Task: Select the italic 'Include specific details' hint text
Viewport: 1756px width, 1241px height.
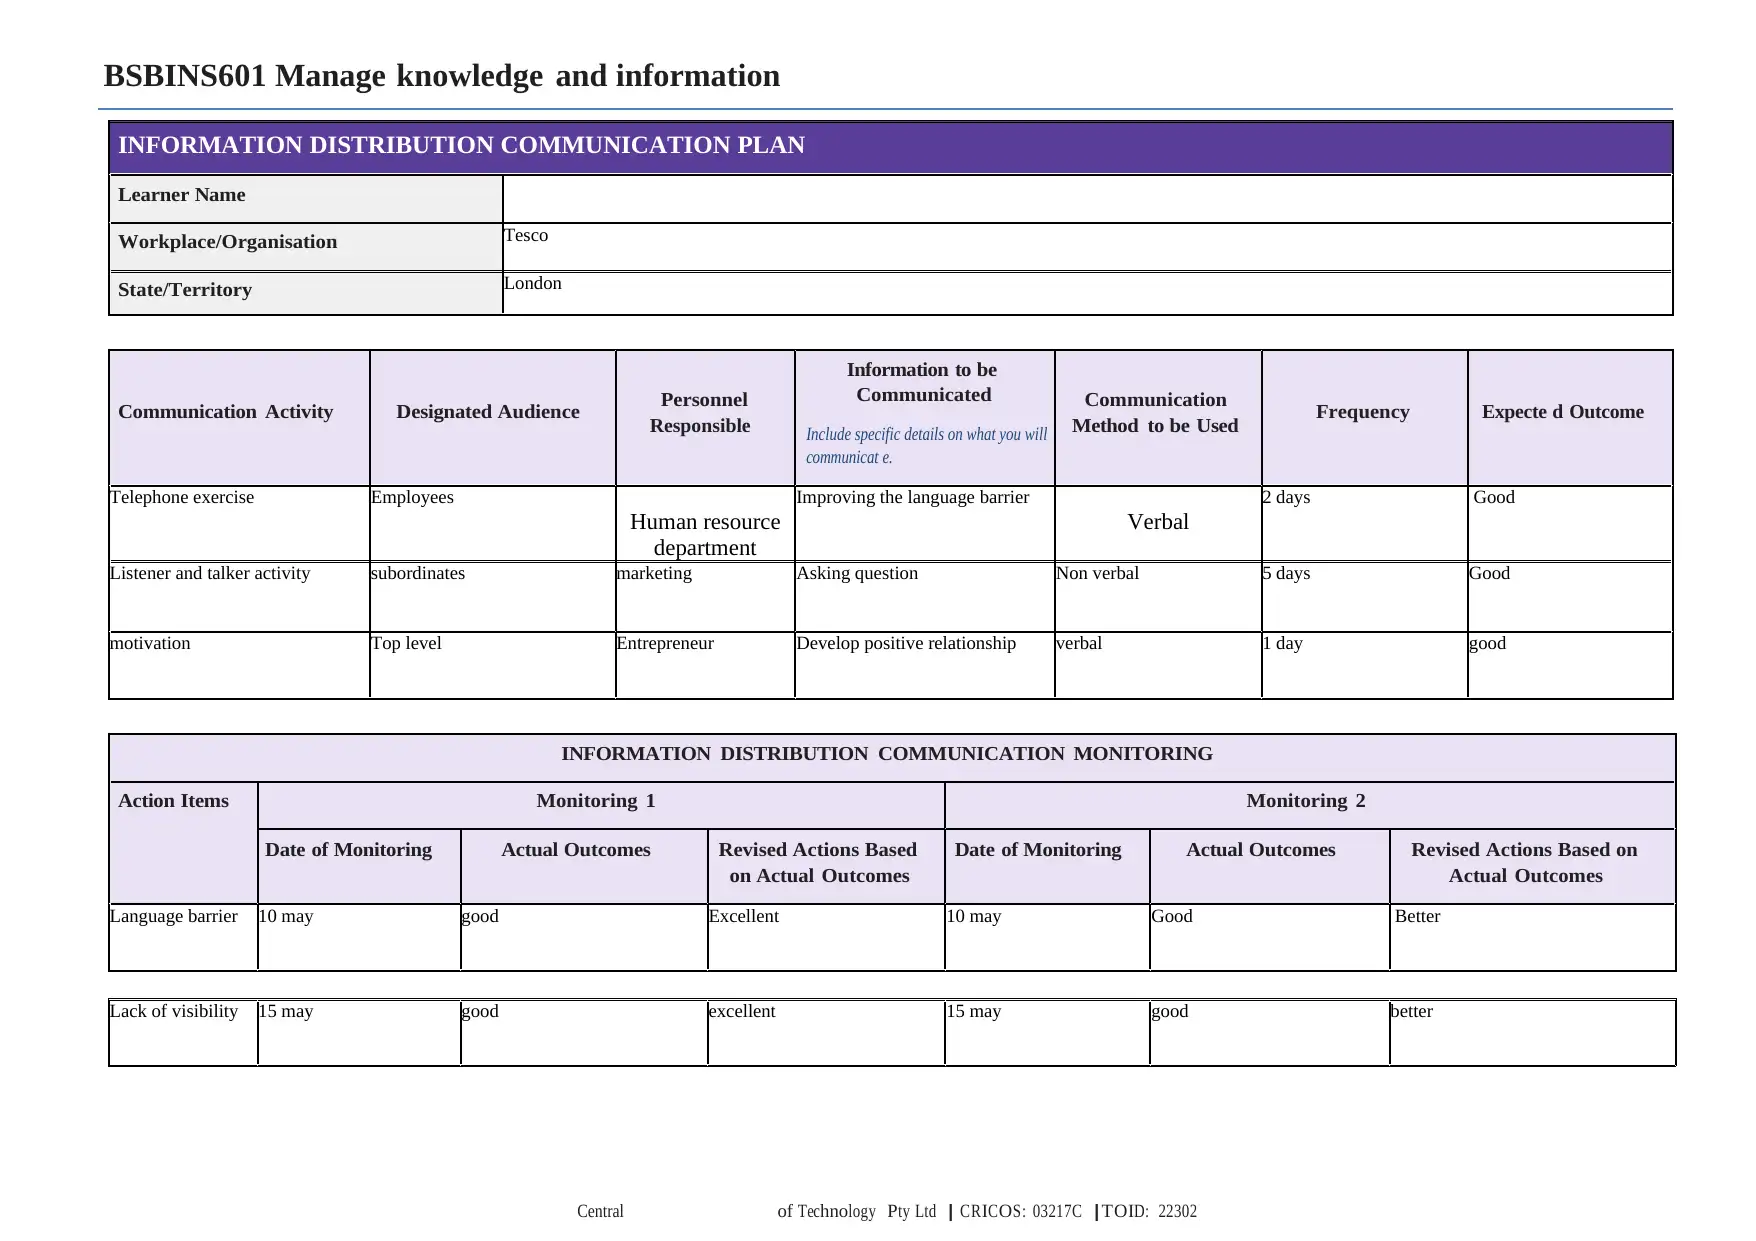Action: (x=927, y=446)
